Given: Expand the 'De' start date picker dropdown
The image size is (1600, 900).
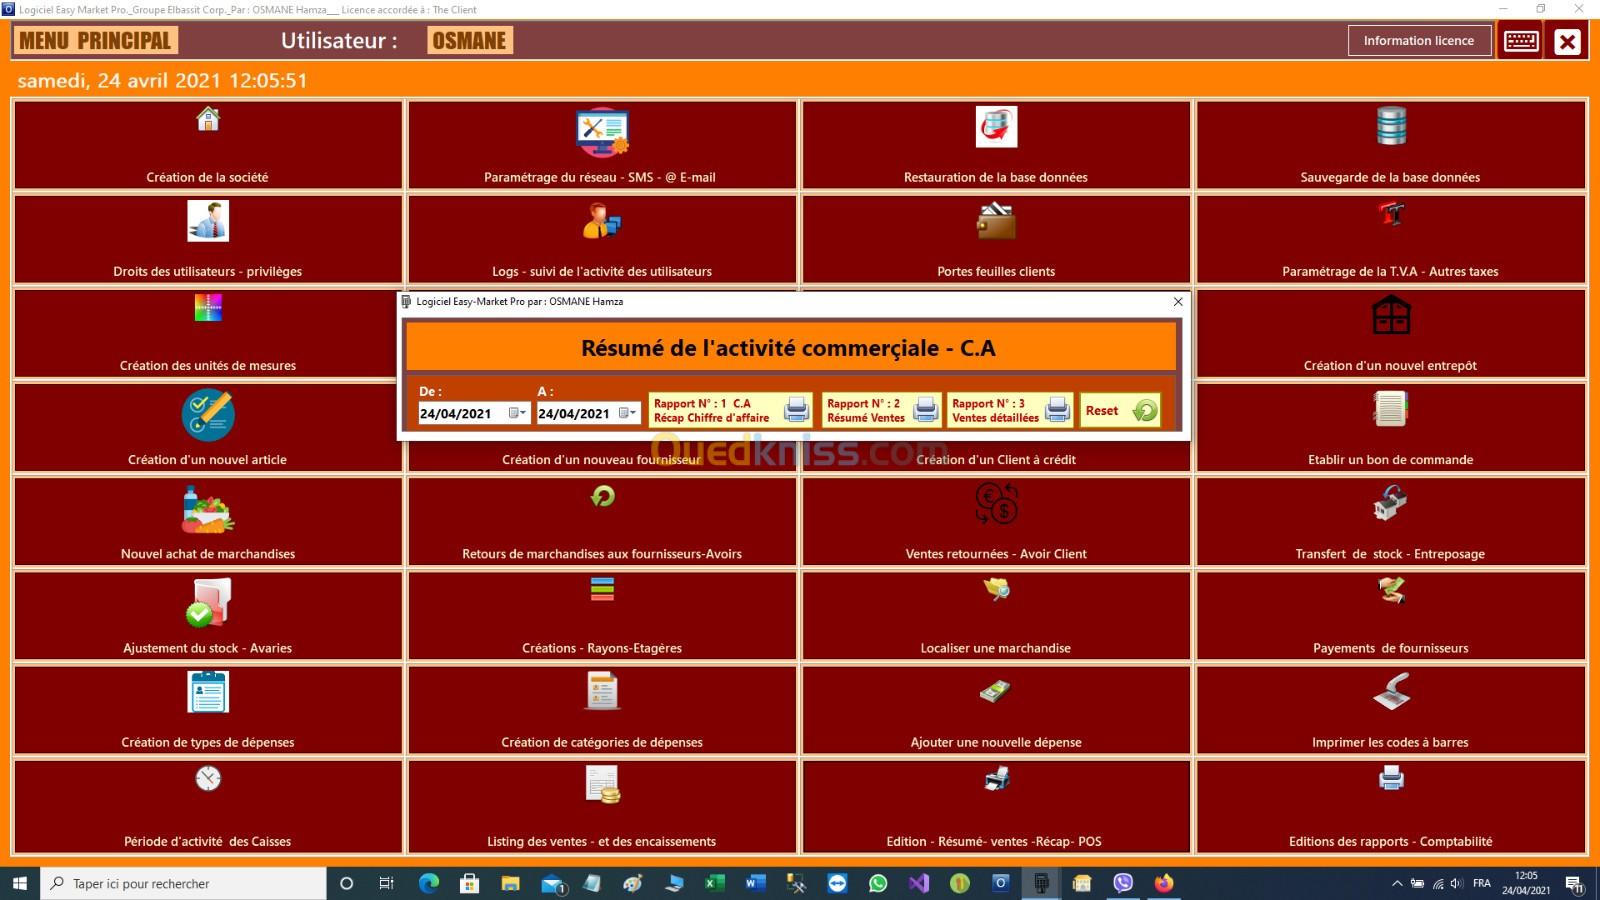Looking at the screenshot, I should pos(517,413).
